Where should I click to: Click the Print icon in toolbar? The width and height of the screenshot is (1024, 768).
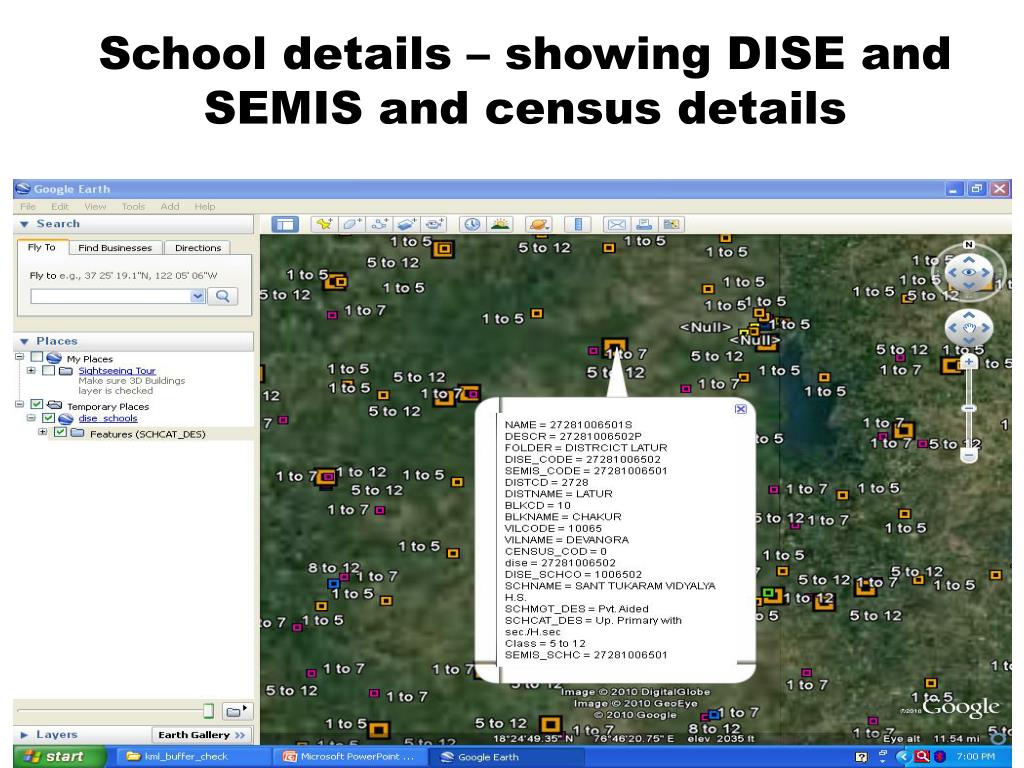coord(644,225)
